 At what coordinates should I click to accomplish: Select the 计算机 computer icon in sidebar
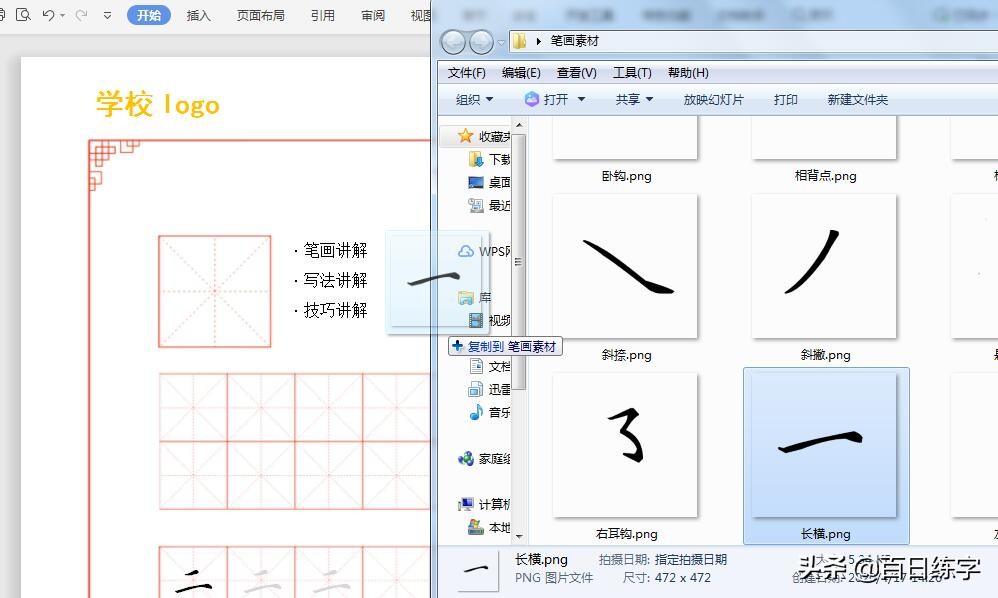466,504
